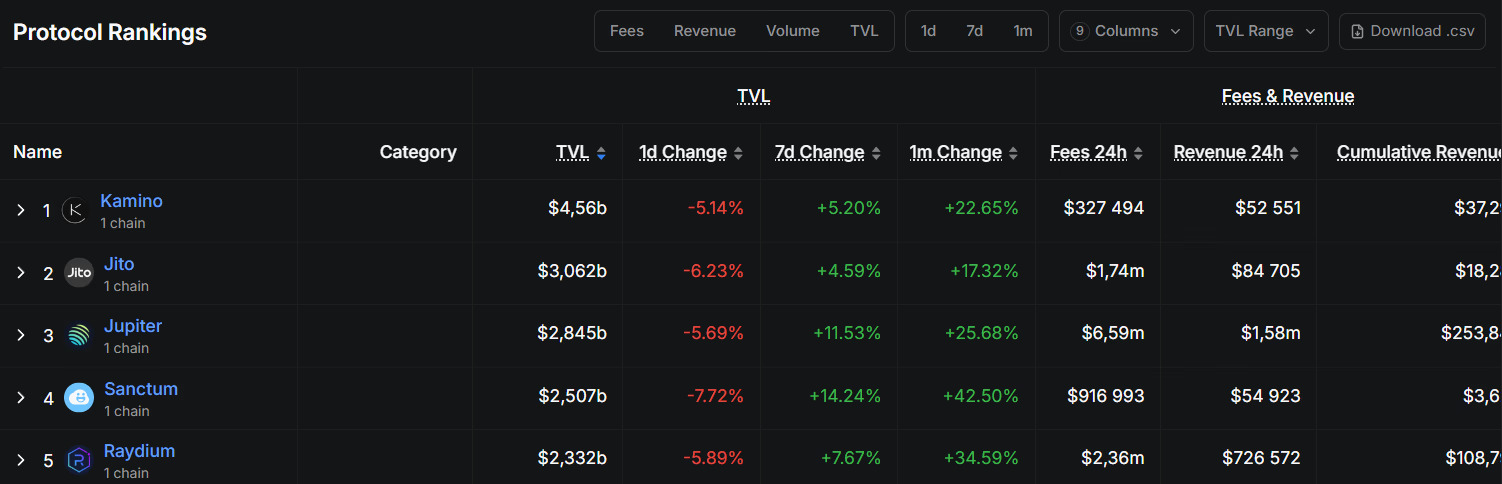Click the Name column header
1502x484 pixels.
point(37,152)
